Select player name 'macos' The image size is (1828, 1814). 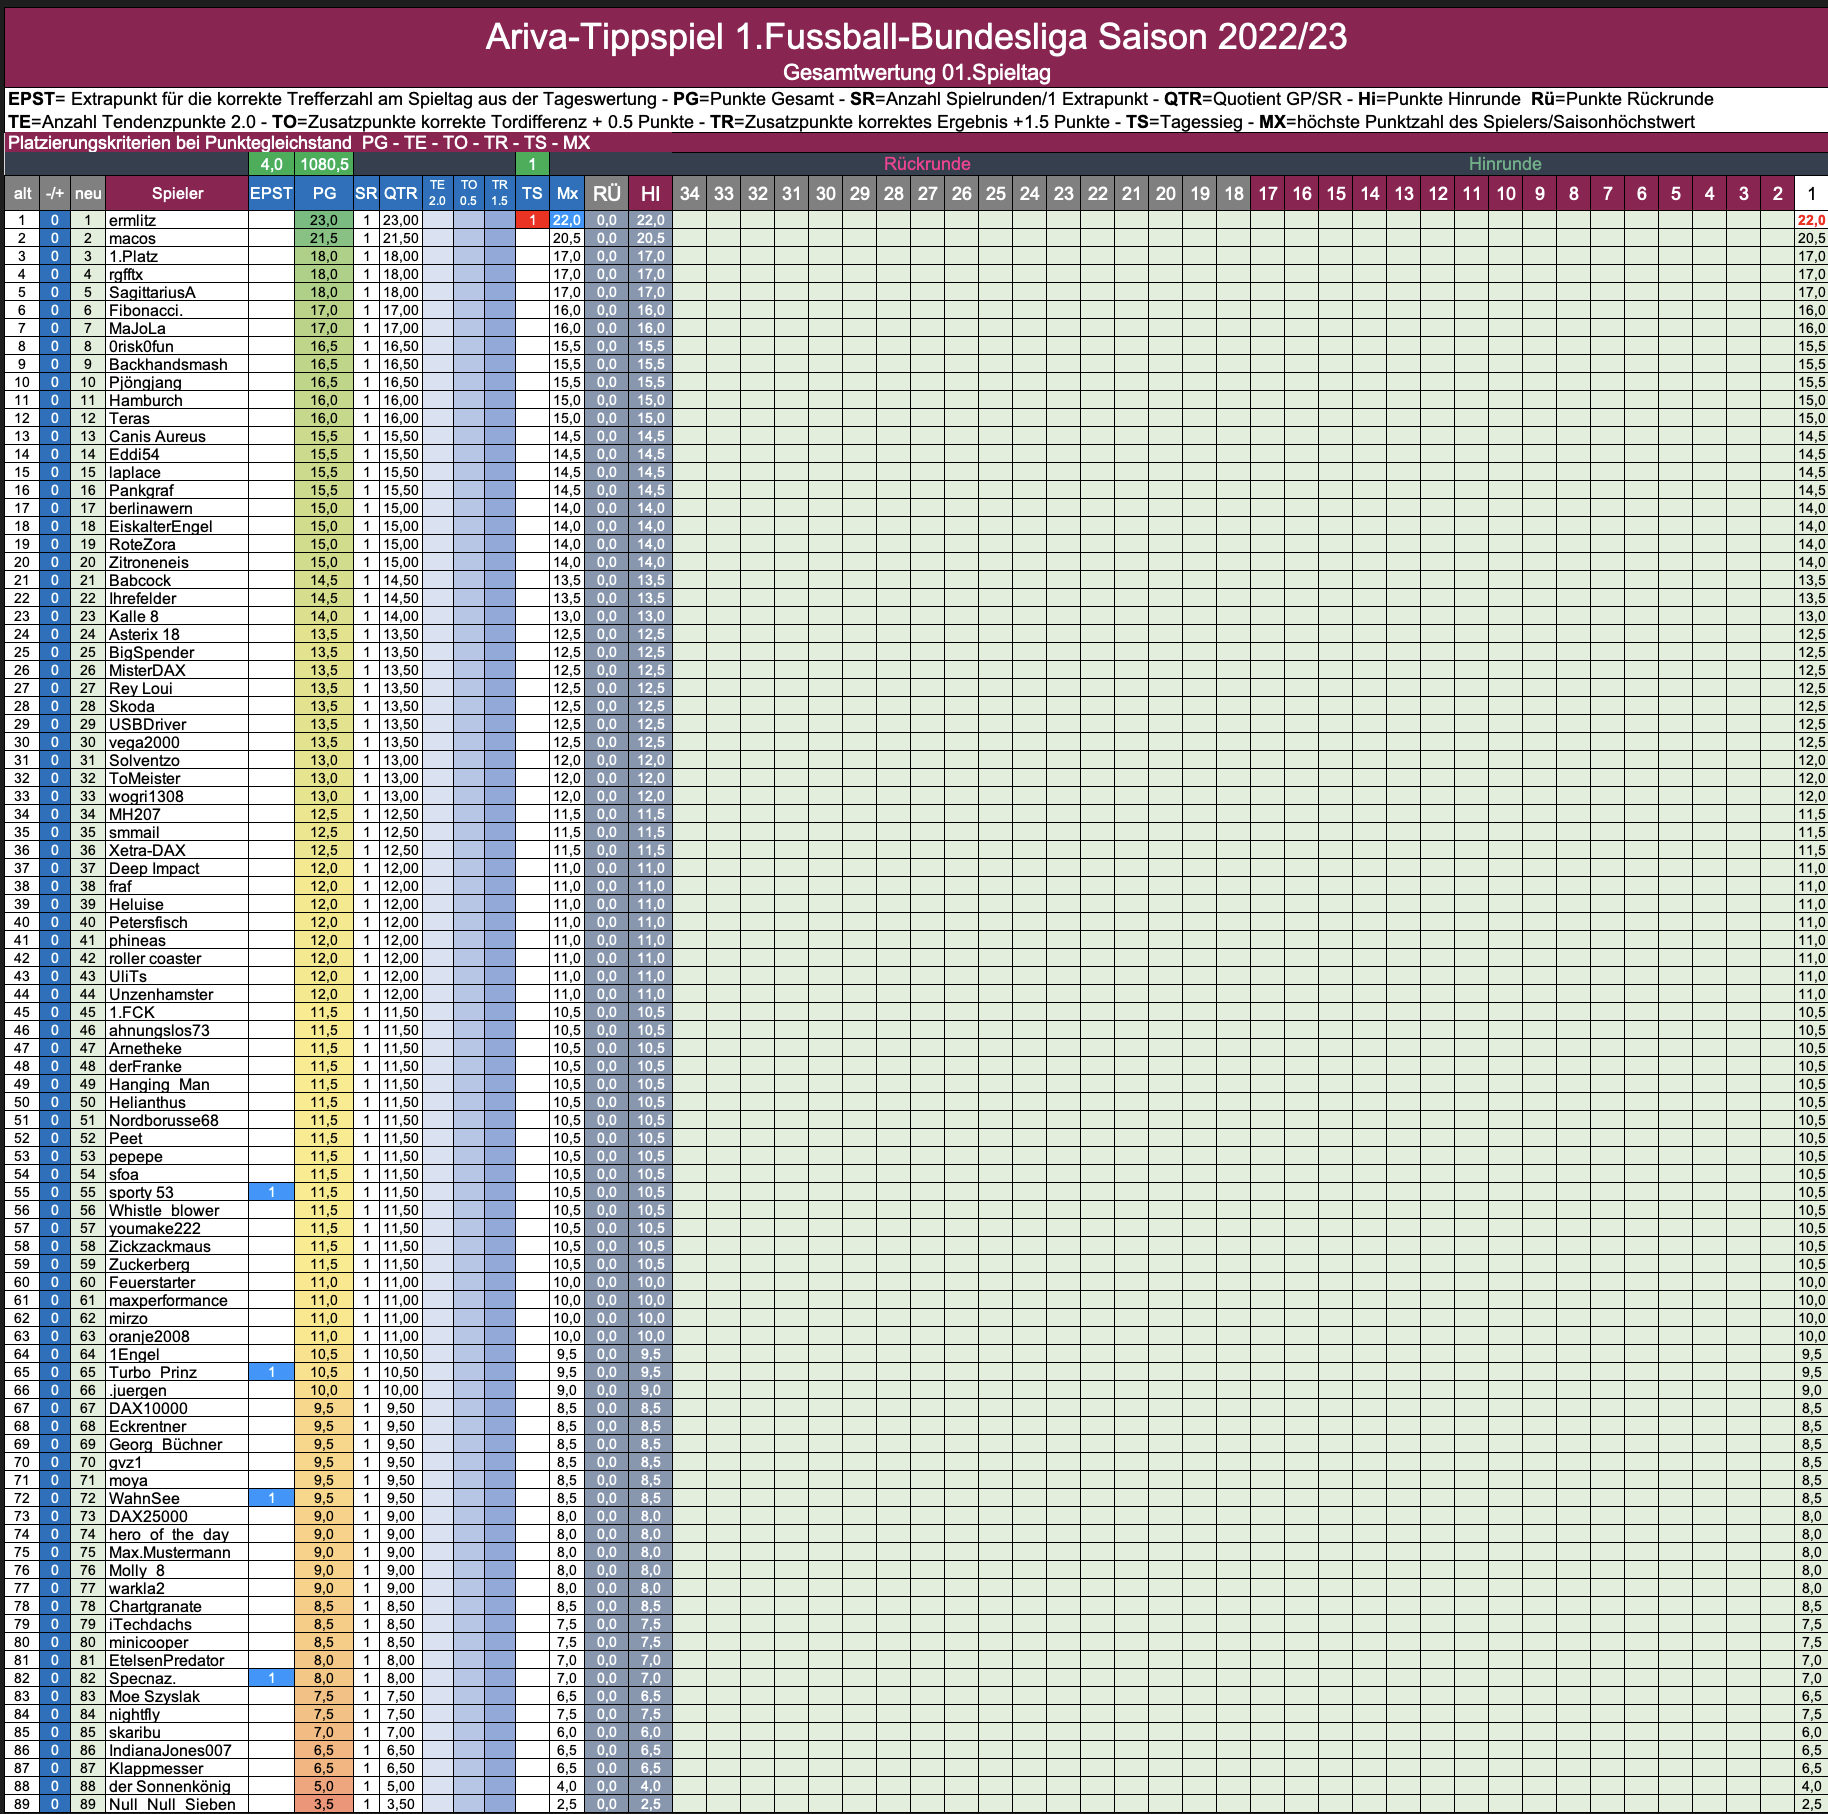coord(132,238)
